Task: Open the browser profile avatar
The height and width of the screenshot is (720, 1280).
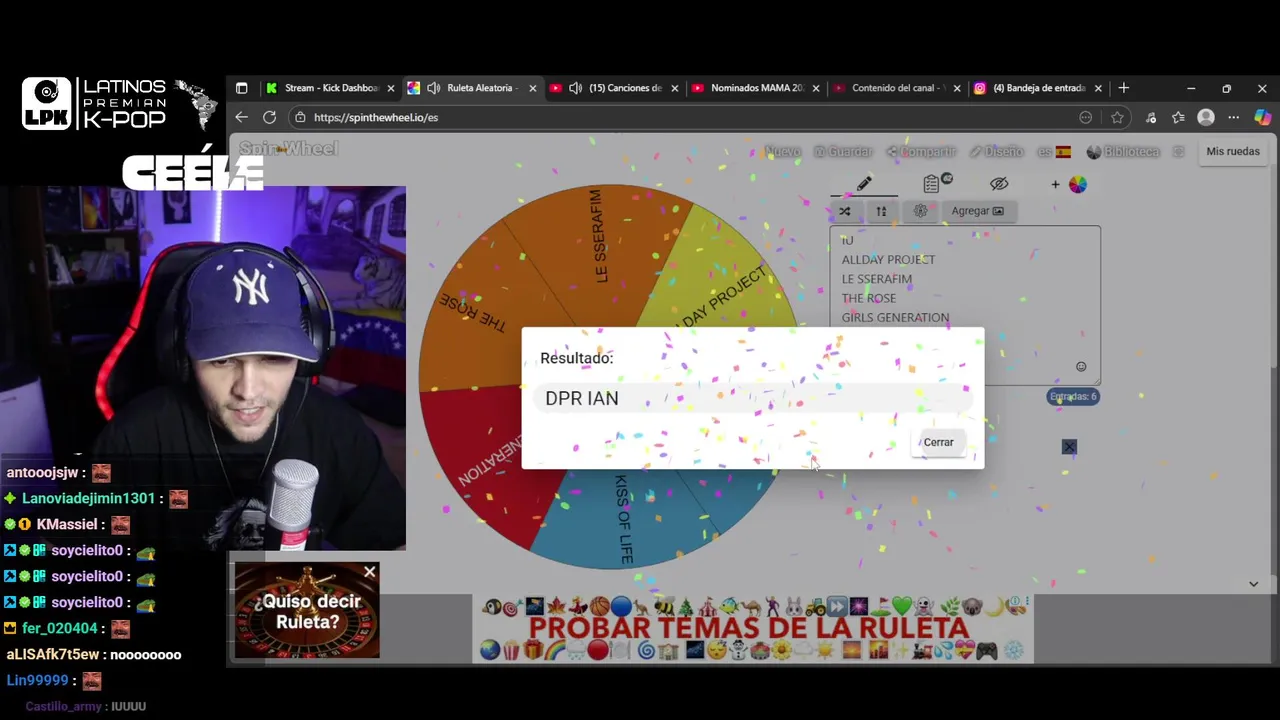Action: tap(1206, 117)
